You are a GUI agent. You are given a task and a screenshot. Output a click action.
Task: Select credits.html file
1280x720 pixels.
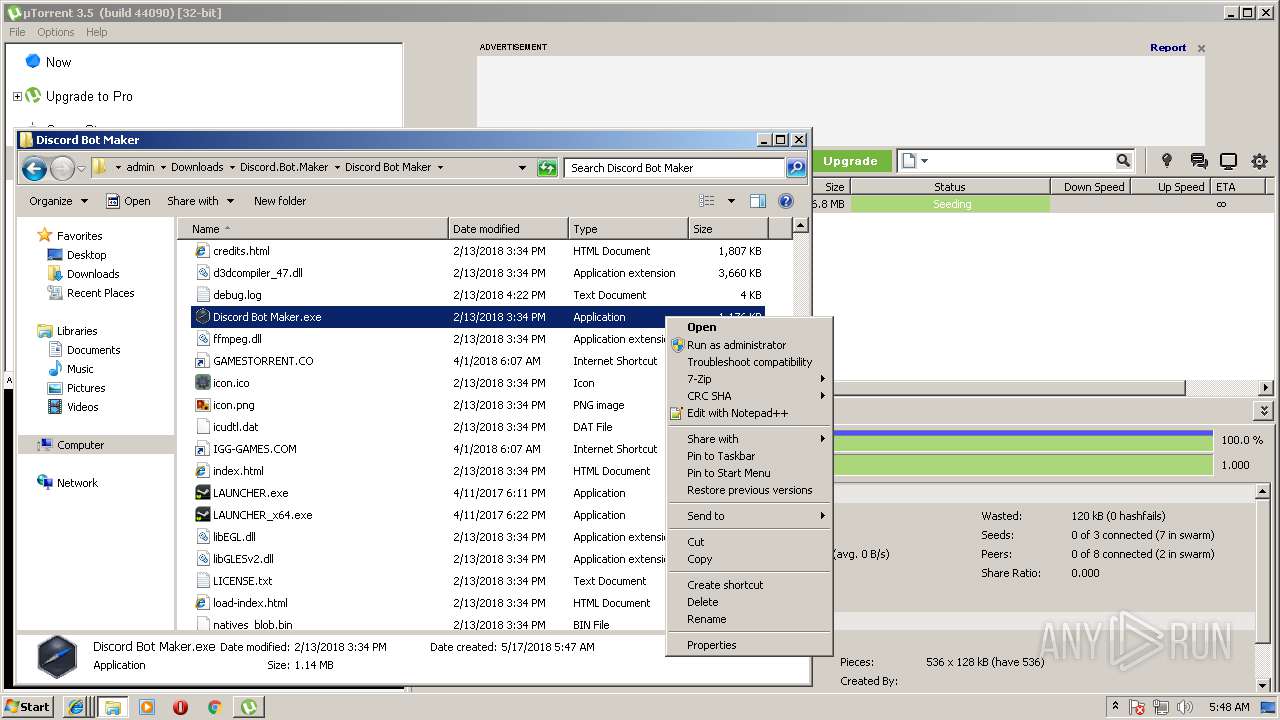(x=241, y=251)
